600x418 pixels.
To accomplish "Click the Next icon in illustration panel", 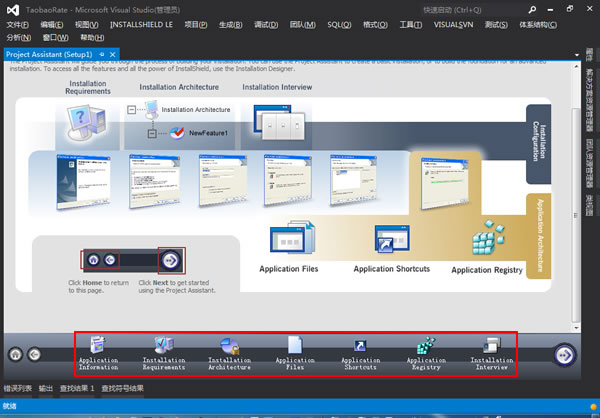I will coord(171,260).
